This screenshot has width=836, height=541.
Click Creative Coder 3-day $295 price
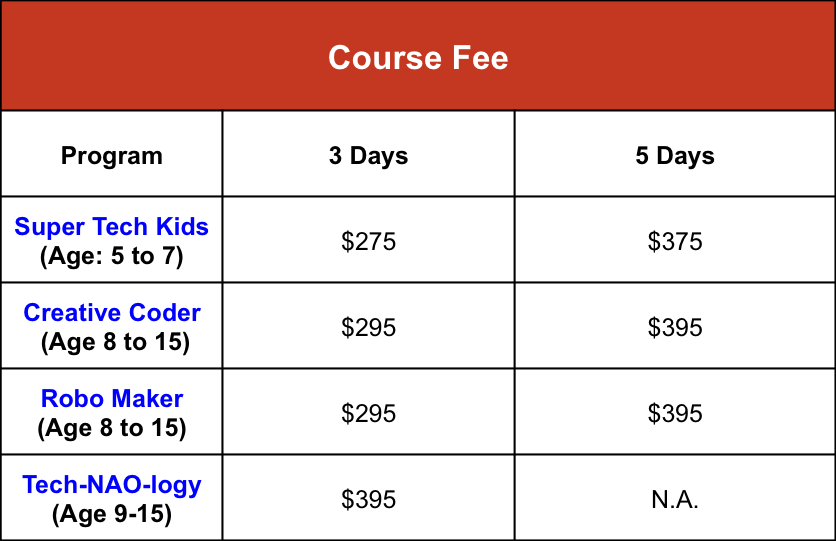pyautogui.click(x=368, y=327)
